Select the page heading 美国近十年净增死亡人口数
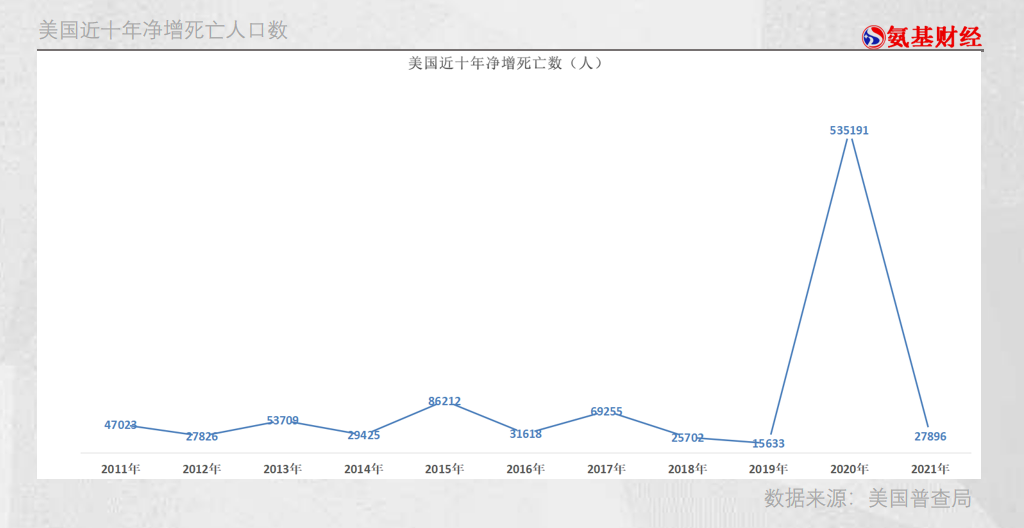This screenshot has height=528, width=1024. tap(163, 30)
